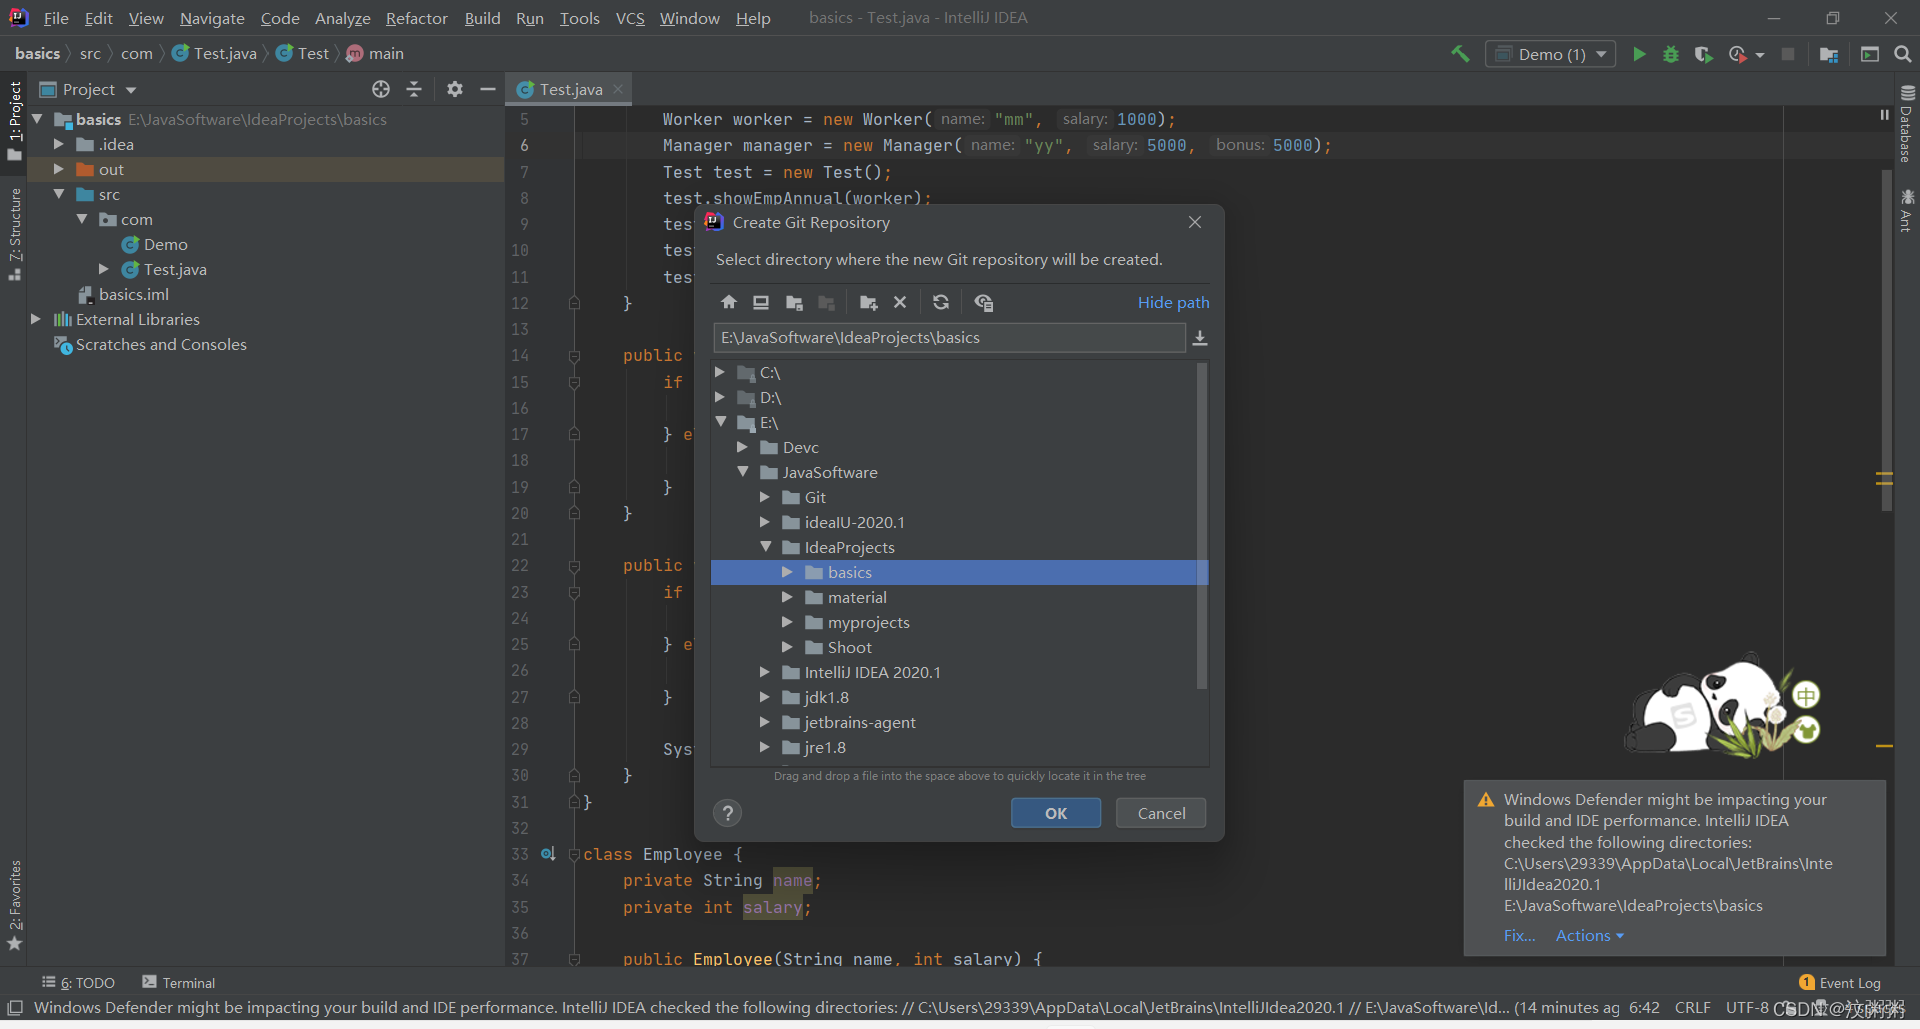Open the Ant tool window

[1907, 211]
